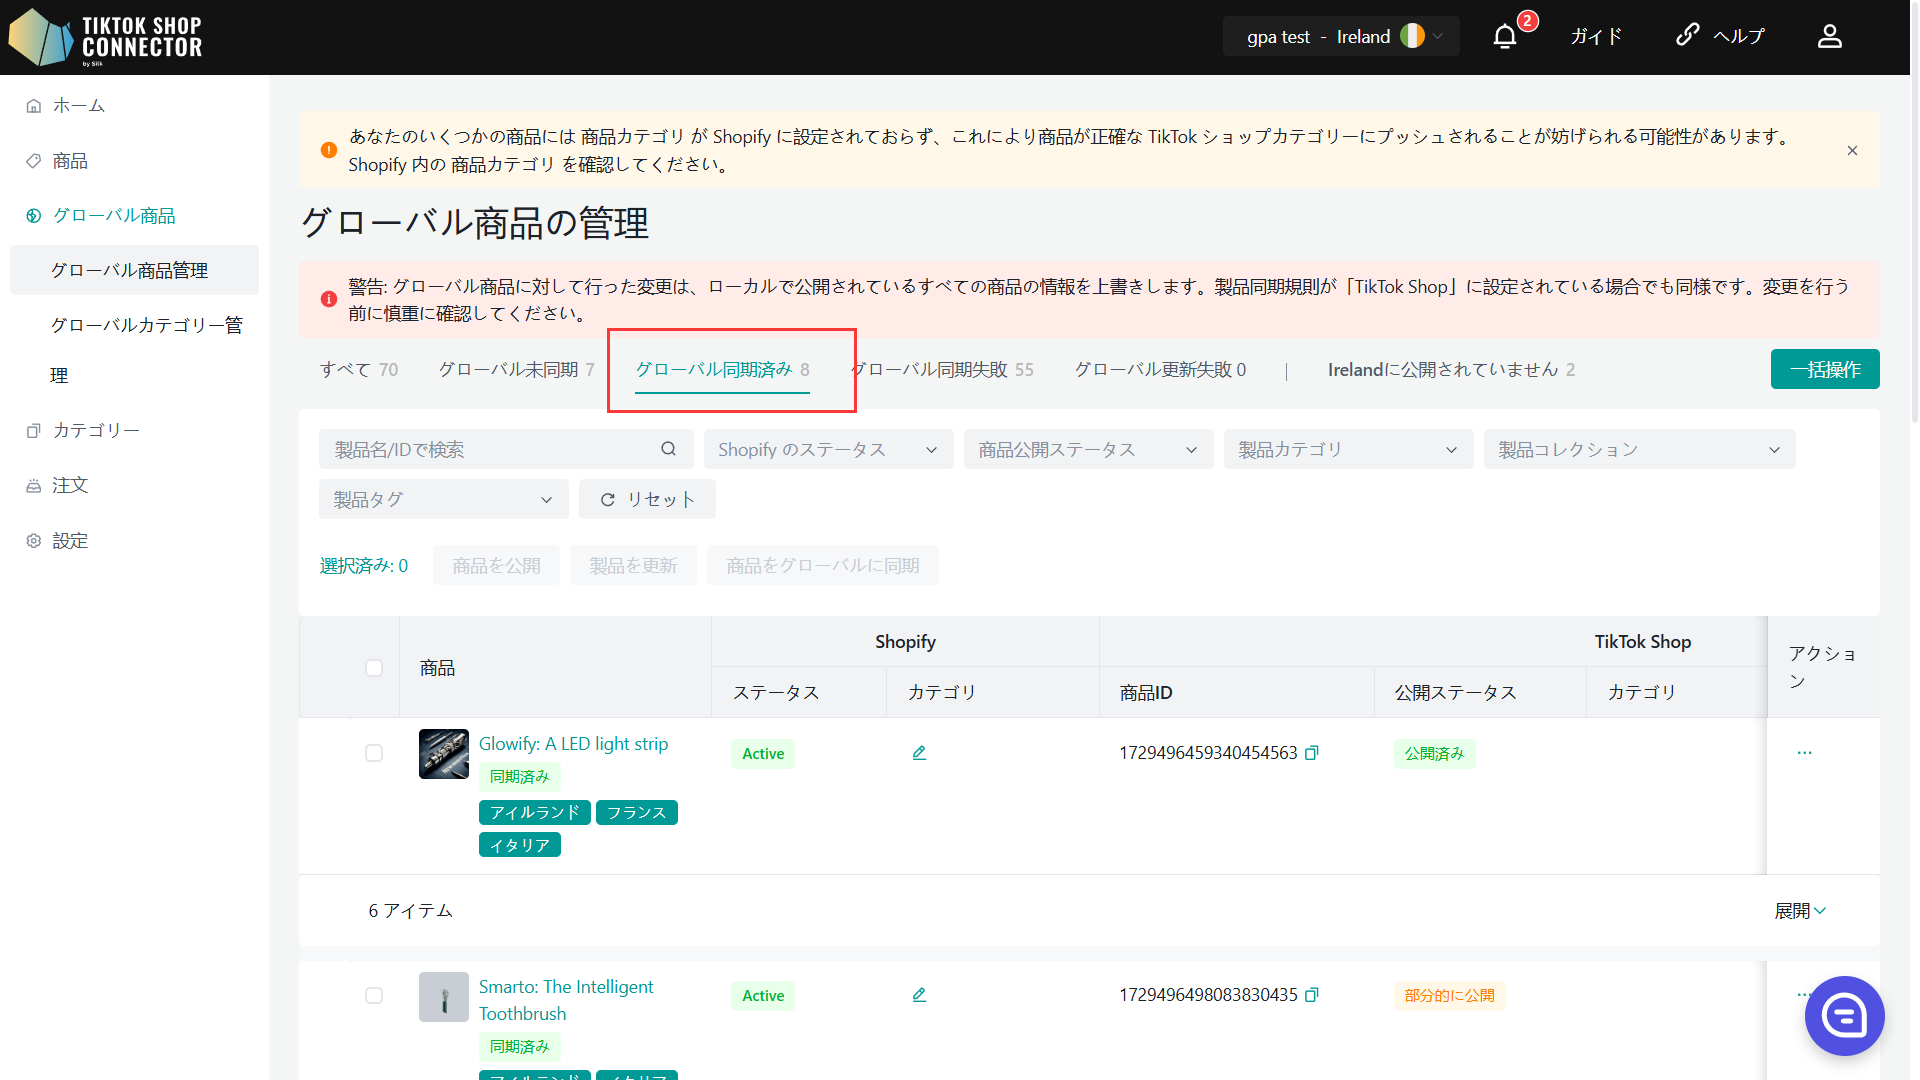Click the help link icon
The height and width of the screenshot is (1080, 1920).
(x=1687, y=35)
